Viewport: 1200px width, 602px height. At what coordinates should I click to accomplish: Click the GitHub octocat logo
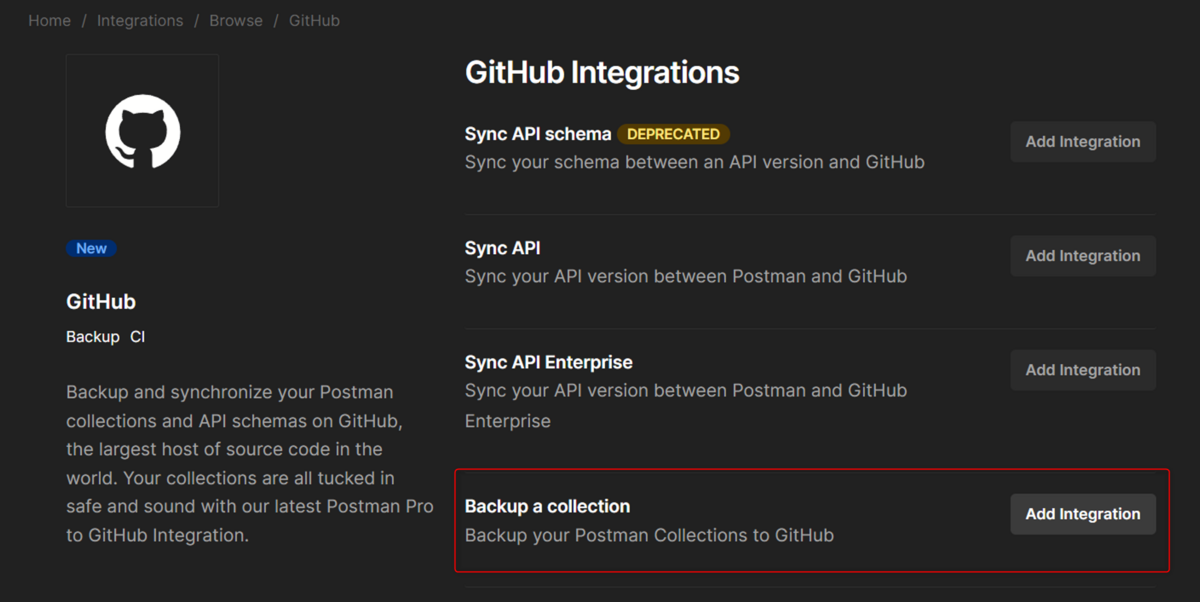tap(142, 131)
